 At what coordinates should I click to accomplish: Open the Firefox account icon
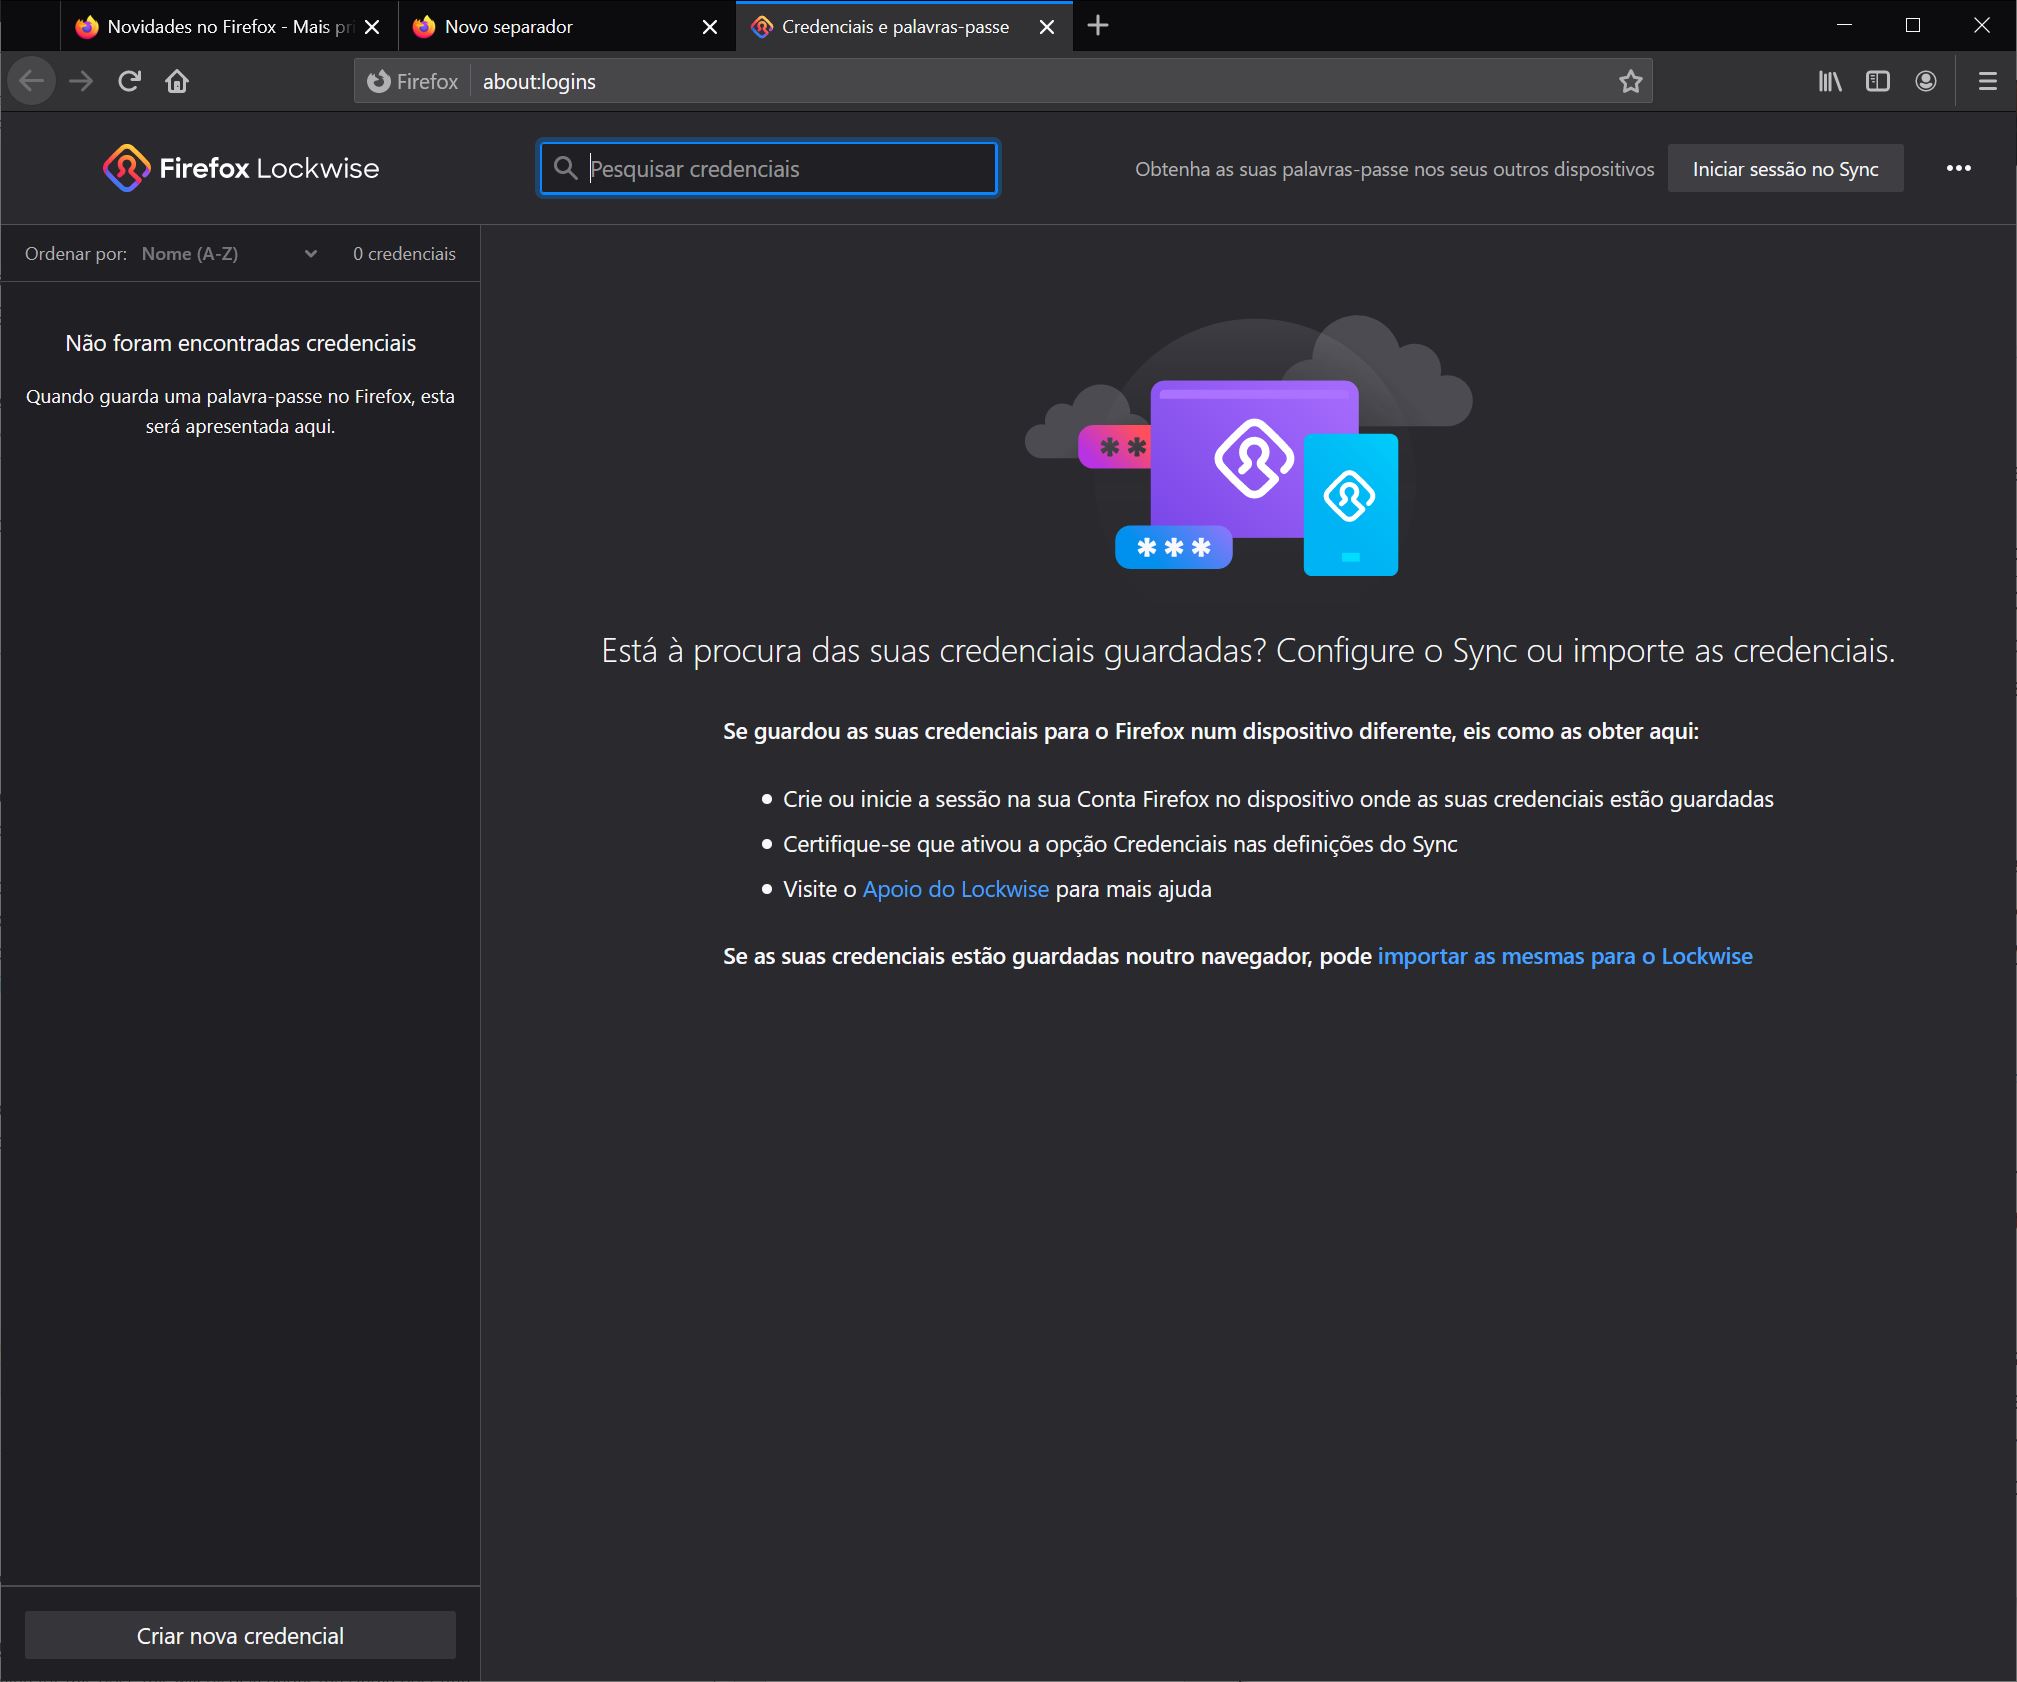click(1925, 81)
